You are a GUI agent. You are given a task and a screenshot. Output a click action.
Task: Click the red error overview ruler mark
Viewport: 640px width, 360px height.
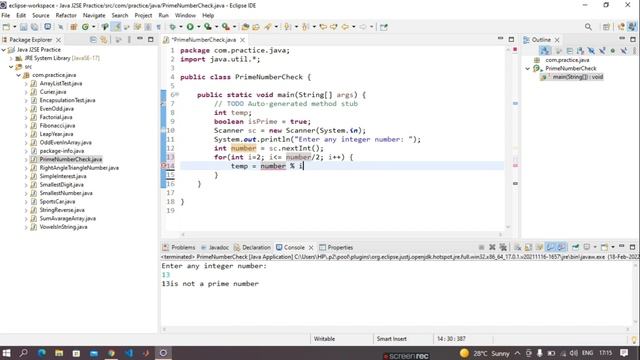[515, 166]
